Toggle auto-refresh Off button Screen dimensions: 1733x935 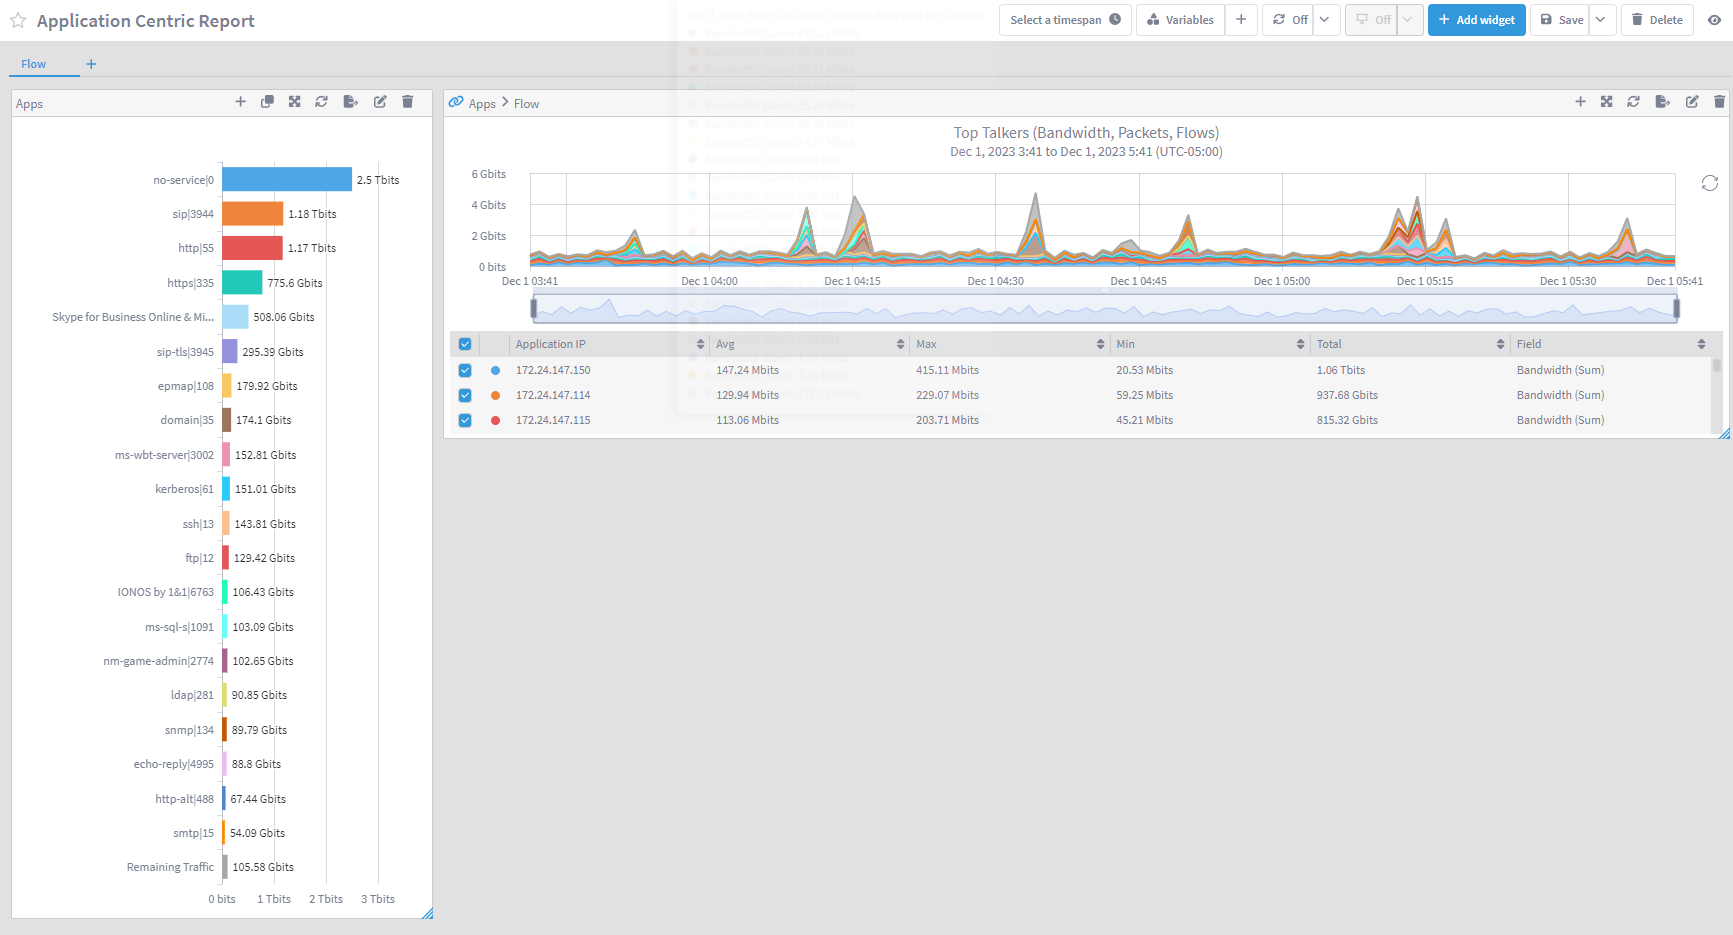1289,20
